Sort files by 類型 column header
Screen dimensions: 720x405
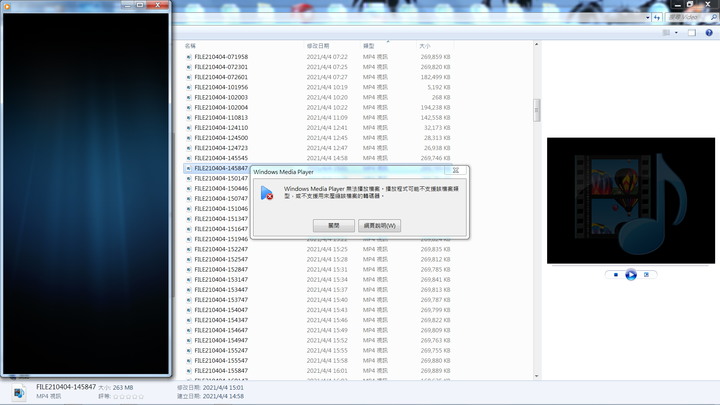click(369, 46)
